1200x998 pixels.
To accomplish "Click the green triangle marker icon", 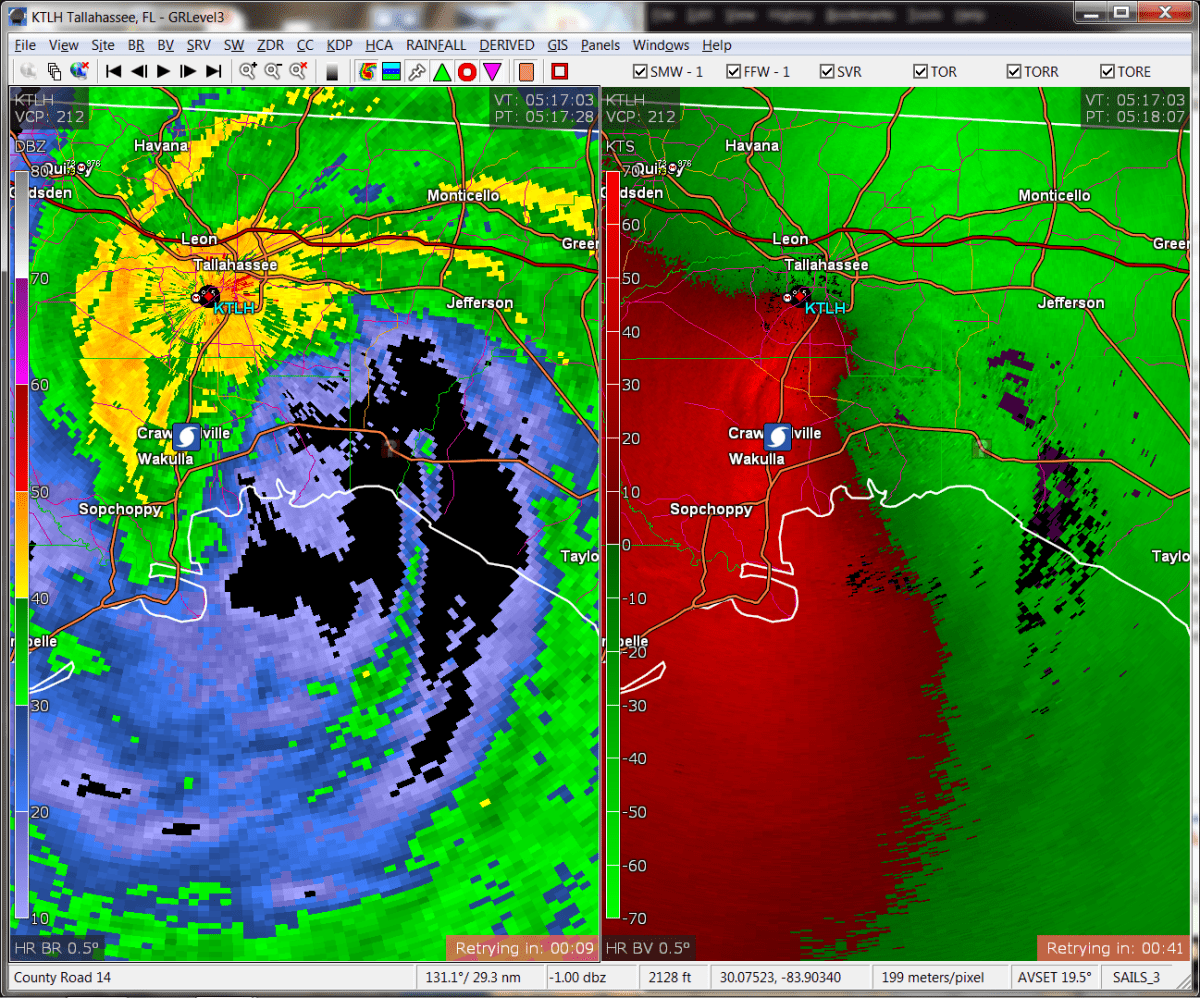I will click(x=441, y=71).
